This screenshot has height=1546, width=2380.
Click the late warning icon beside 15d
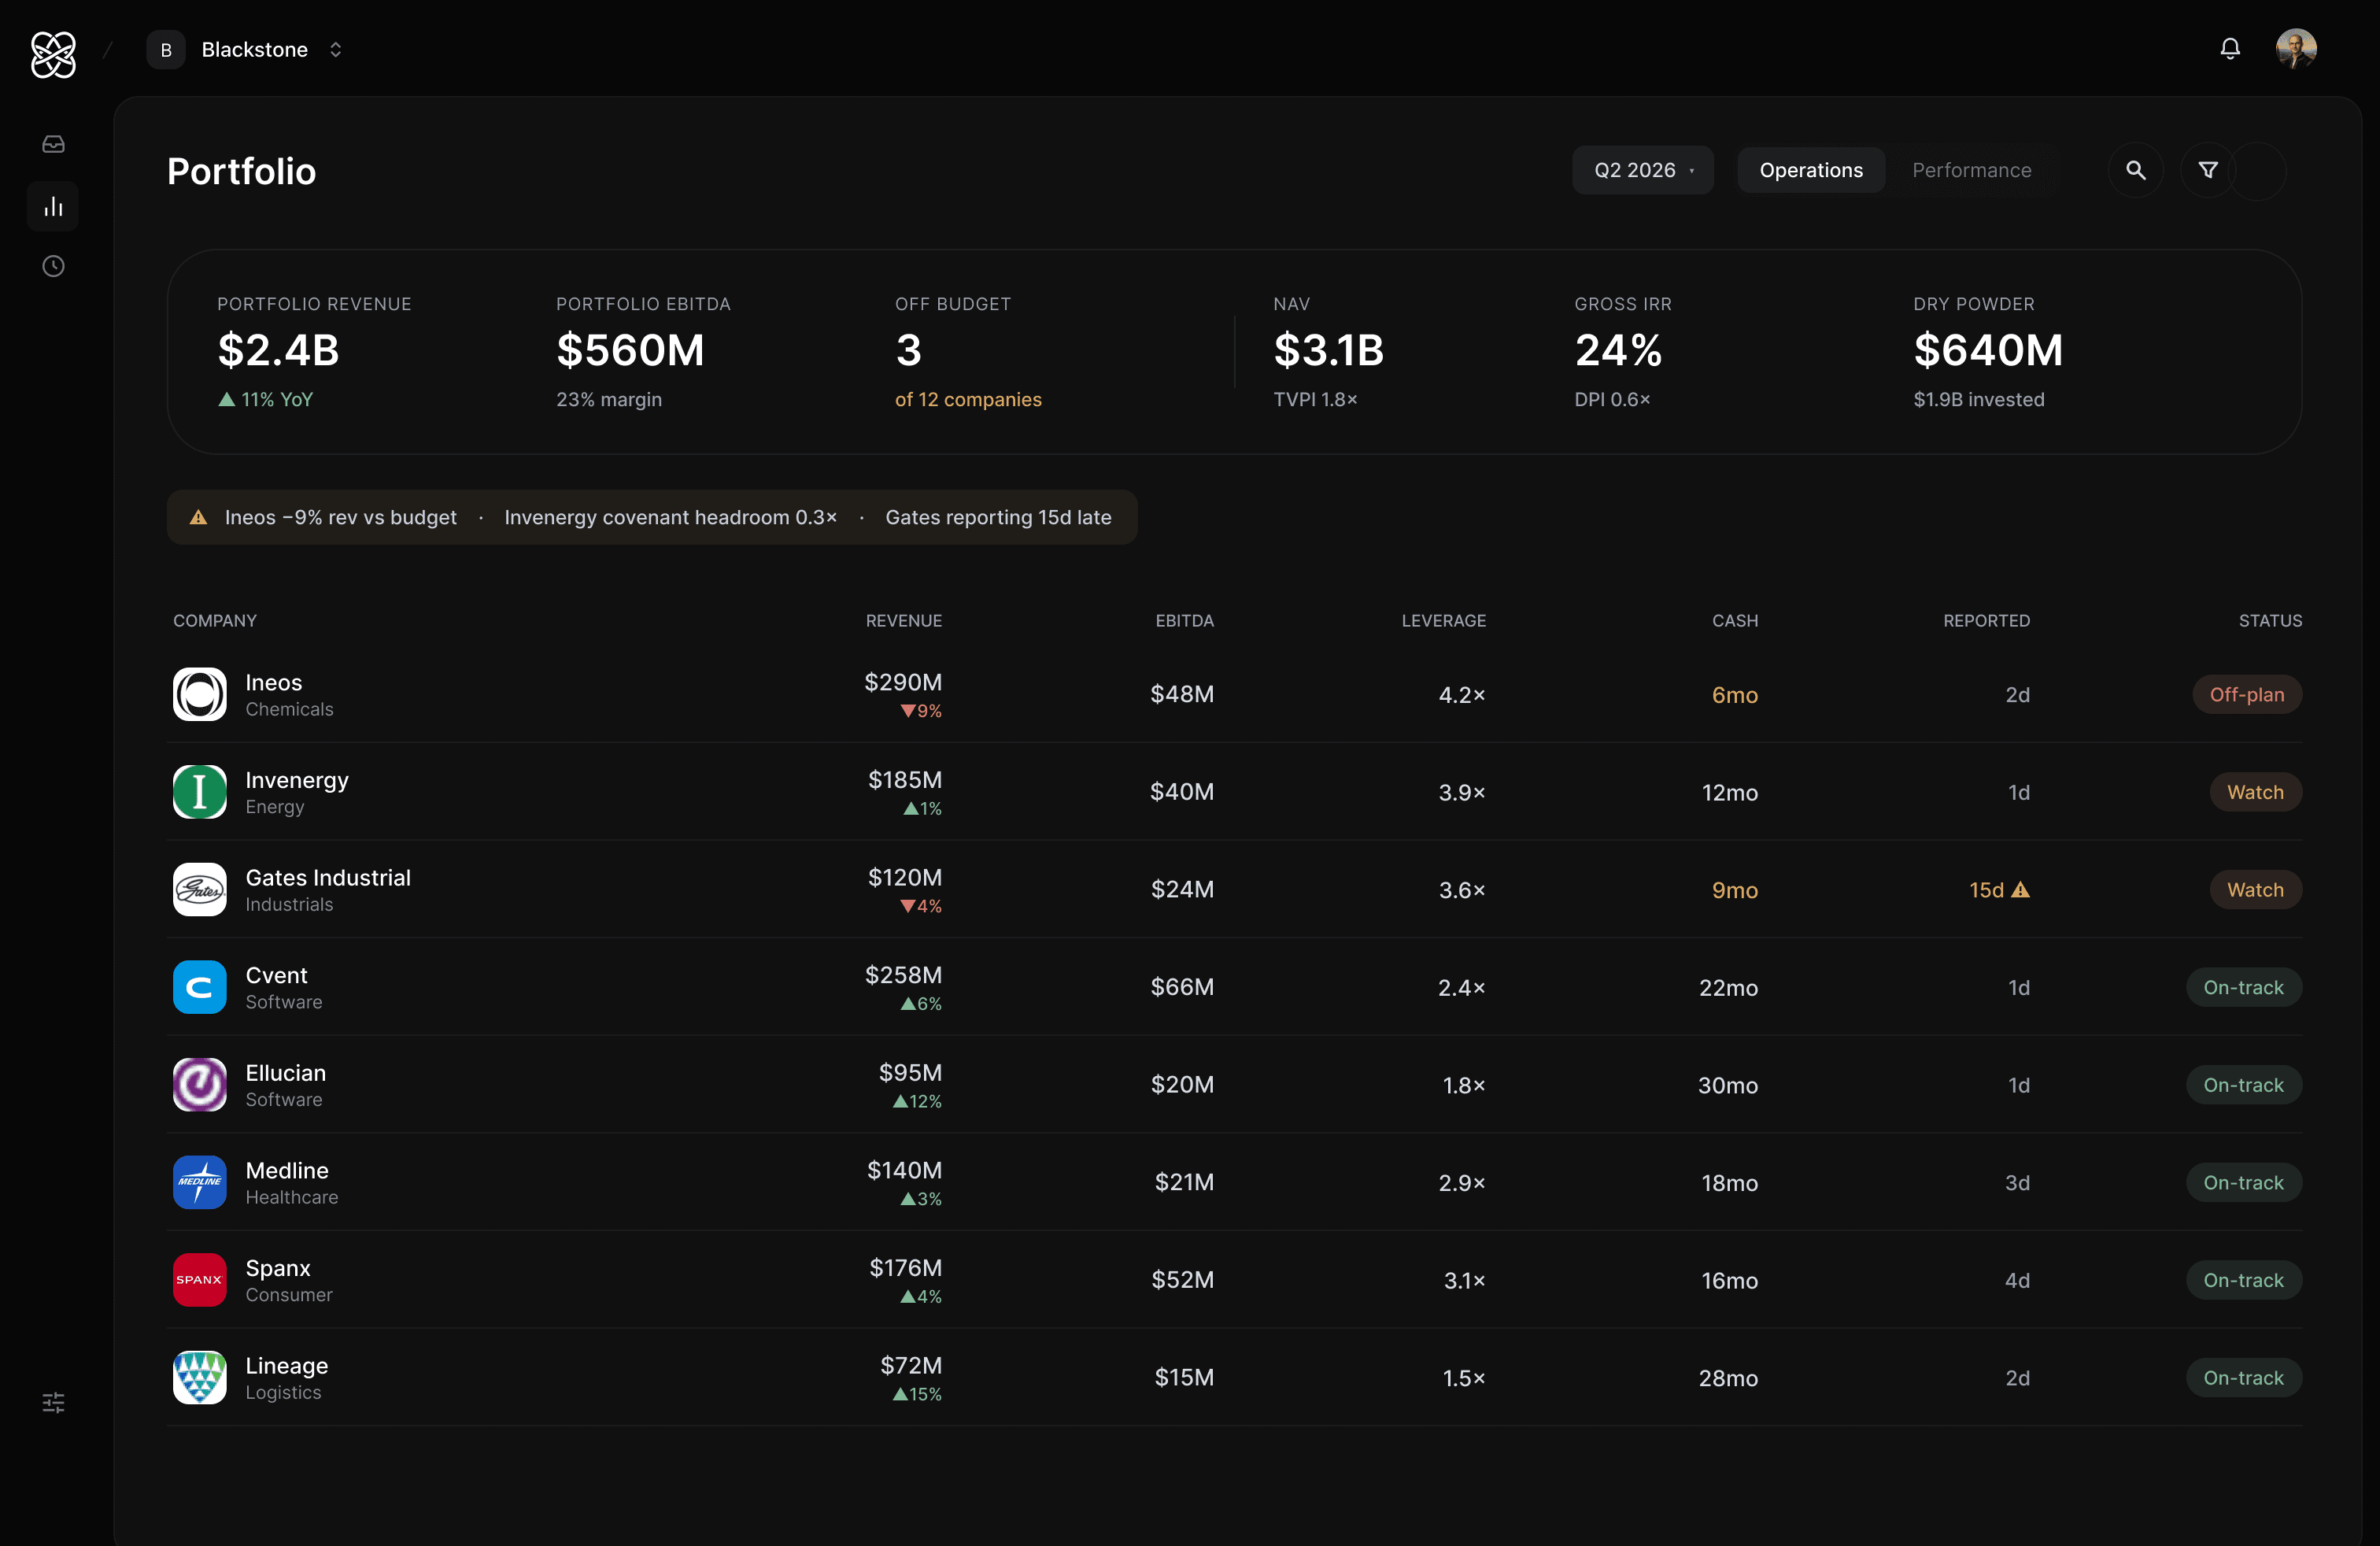coord(2020,890)
